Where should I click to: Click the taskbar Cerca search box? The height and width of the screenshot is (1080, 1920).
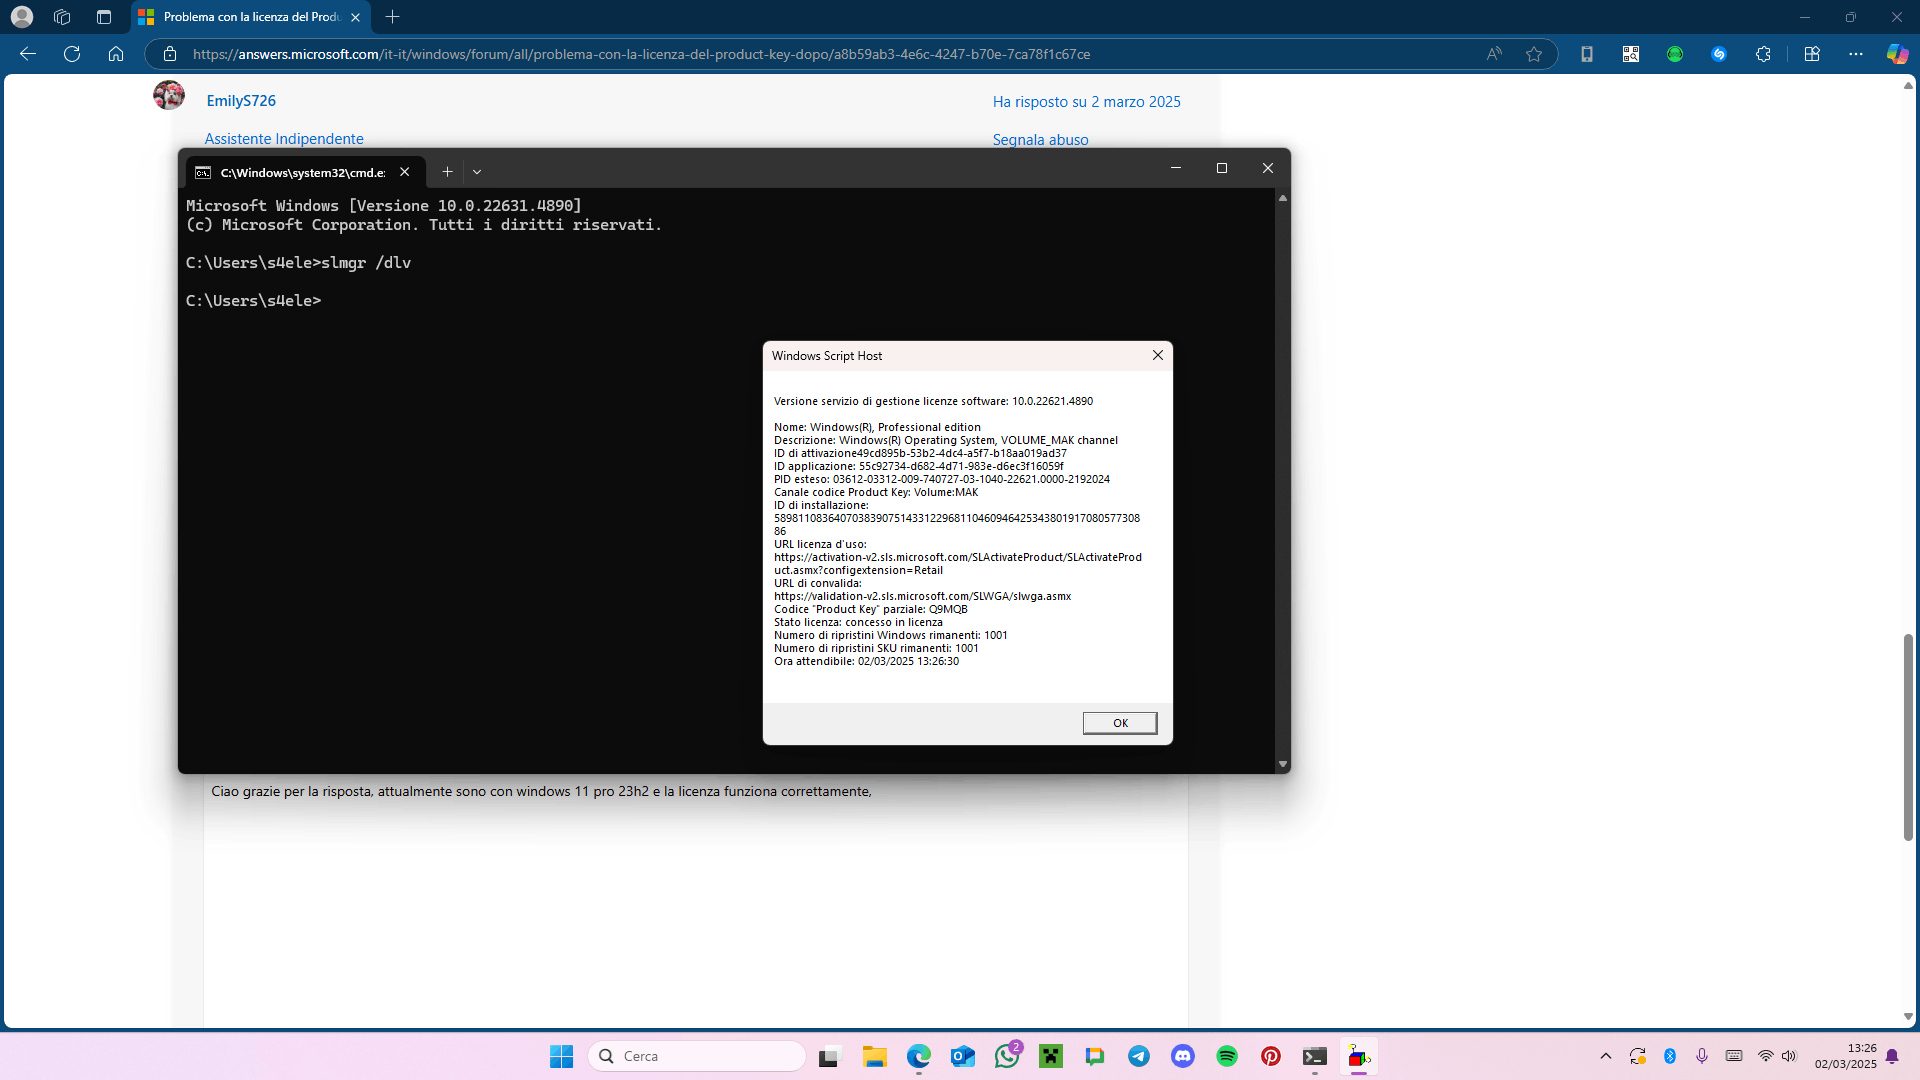coord(697,1056)
